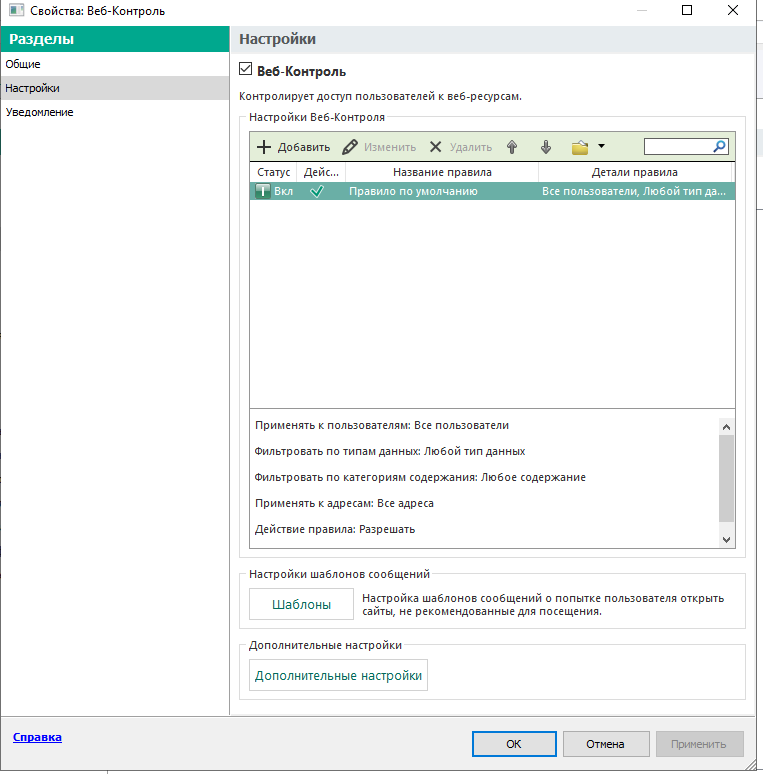
Task: Toggle the Вкл status switch of default rule
Action: [x=263, y=191]
